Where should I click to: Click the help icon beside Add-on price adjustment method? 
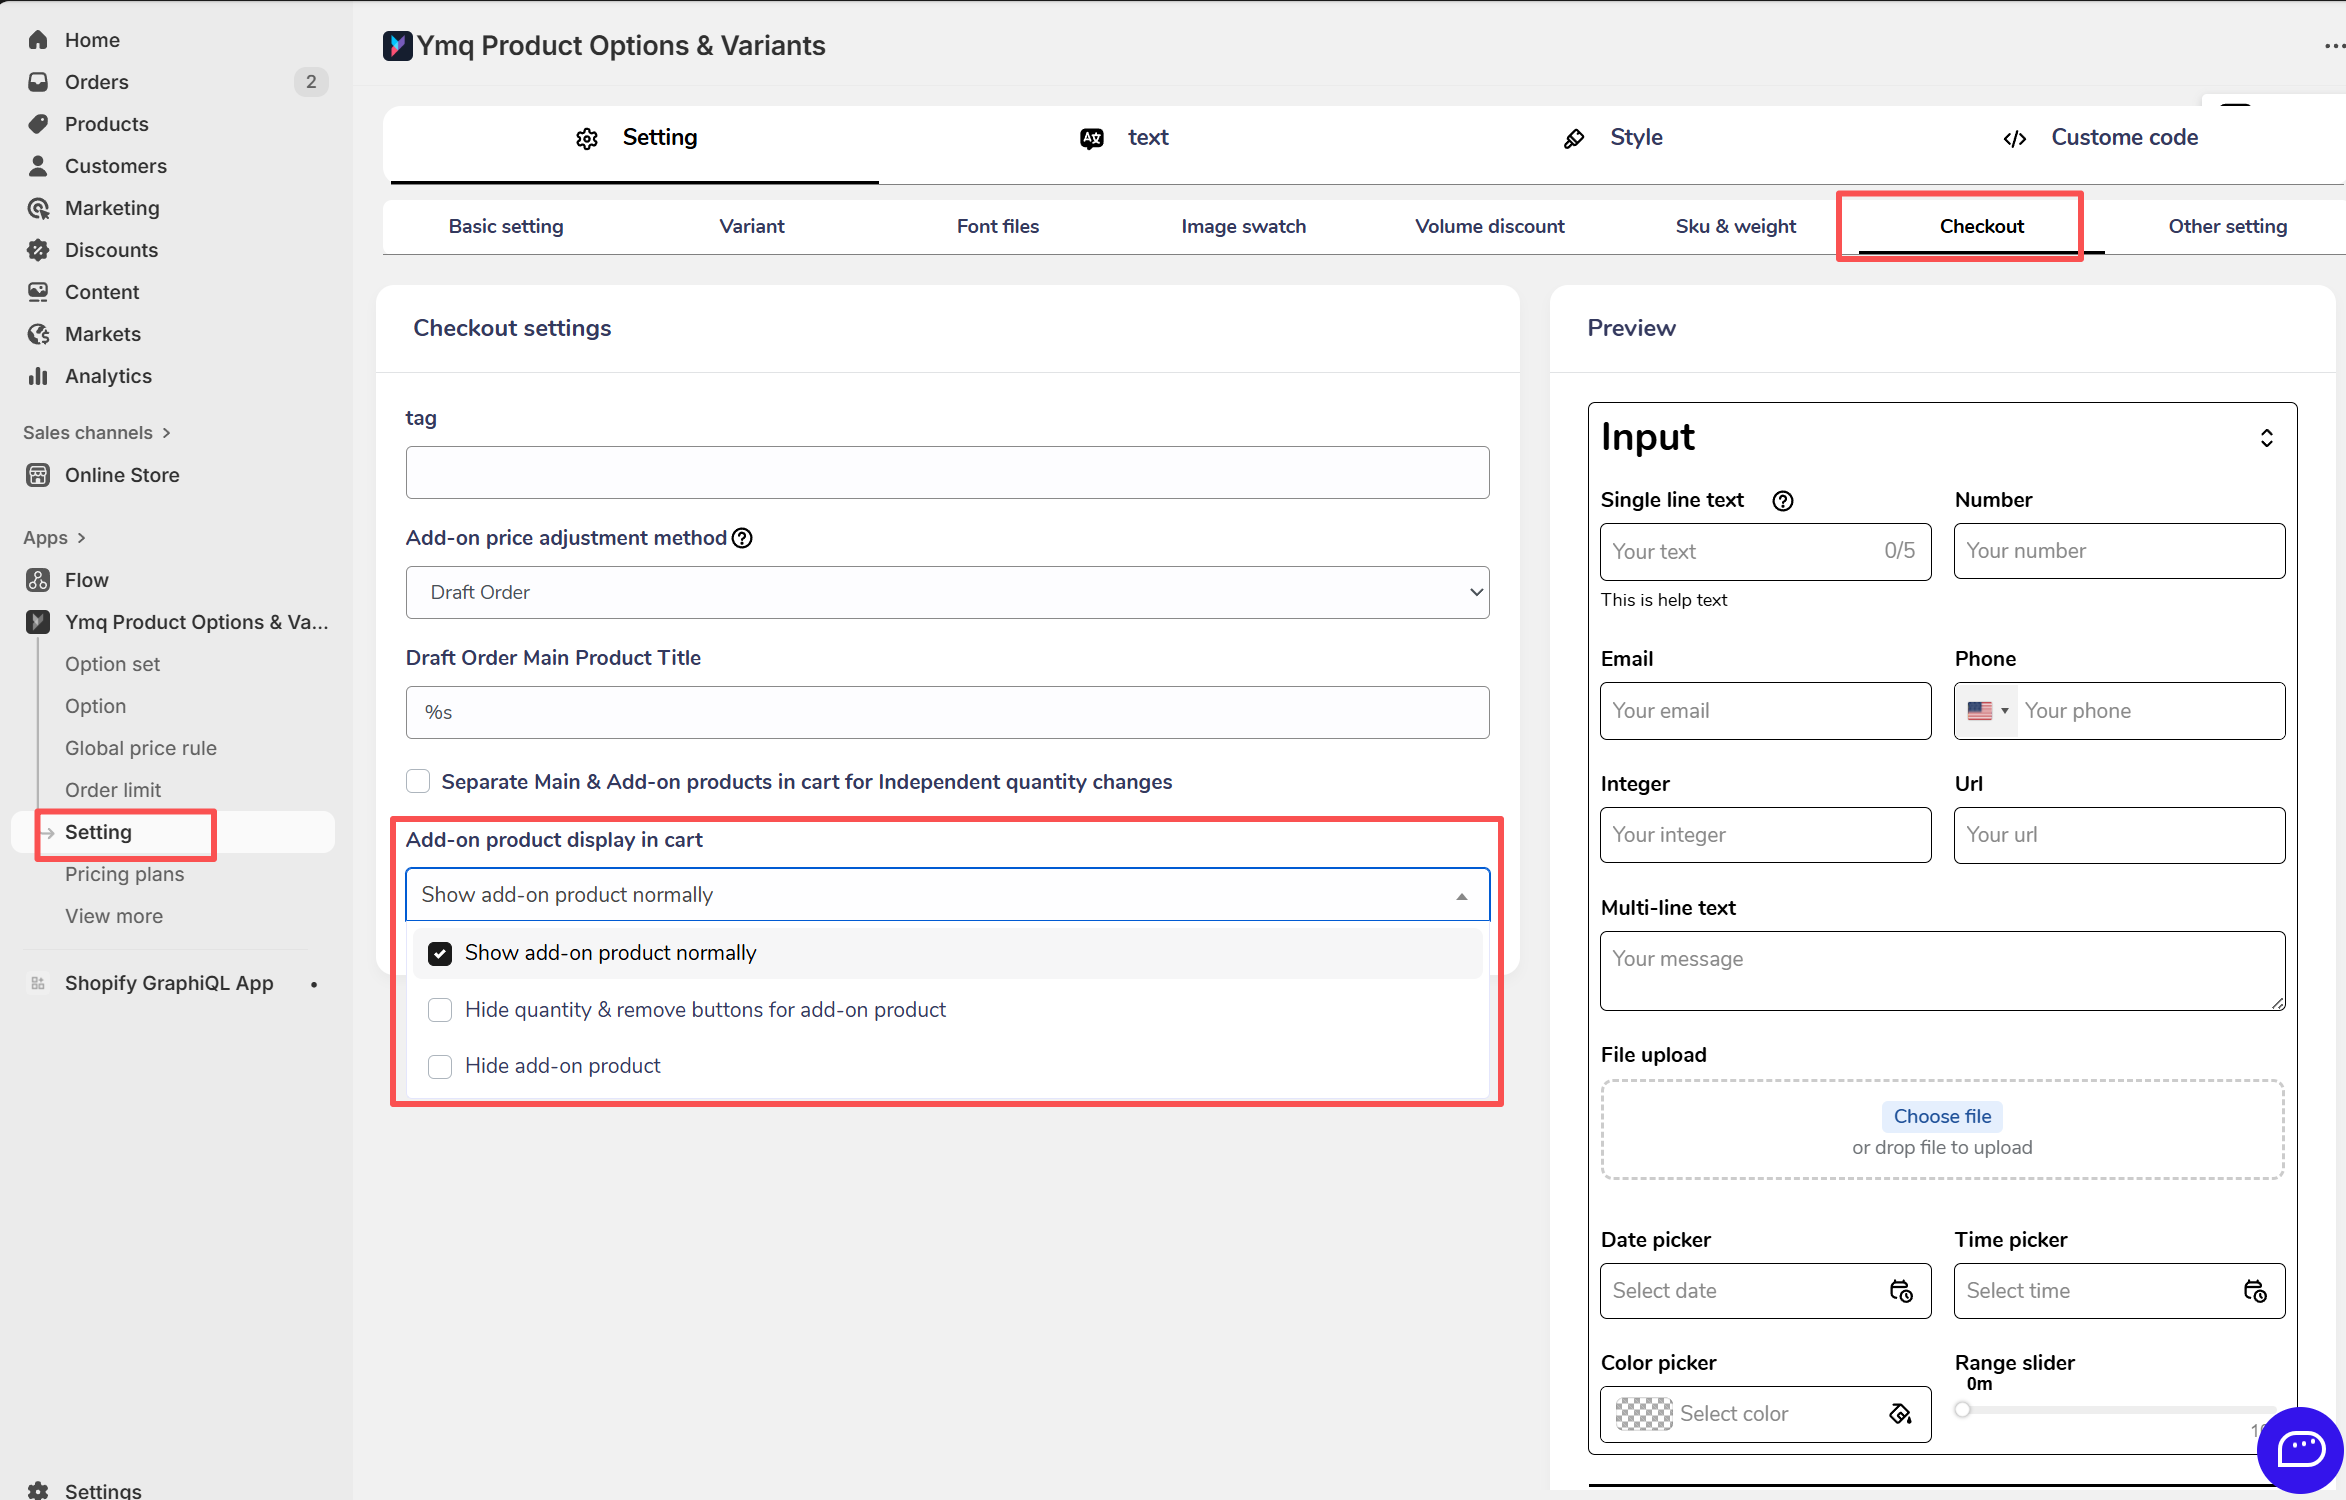coord(742,538)
